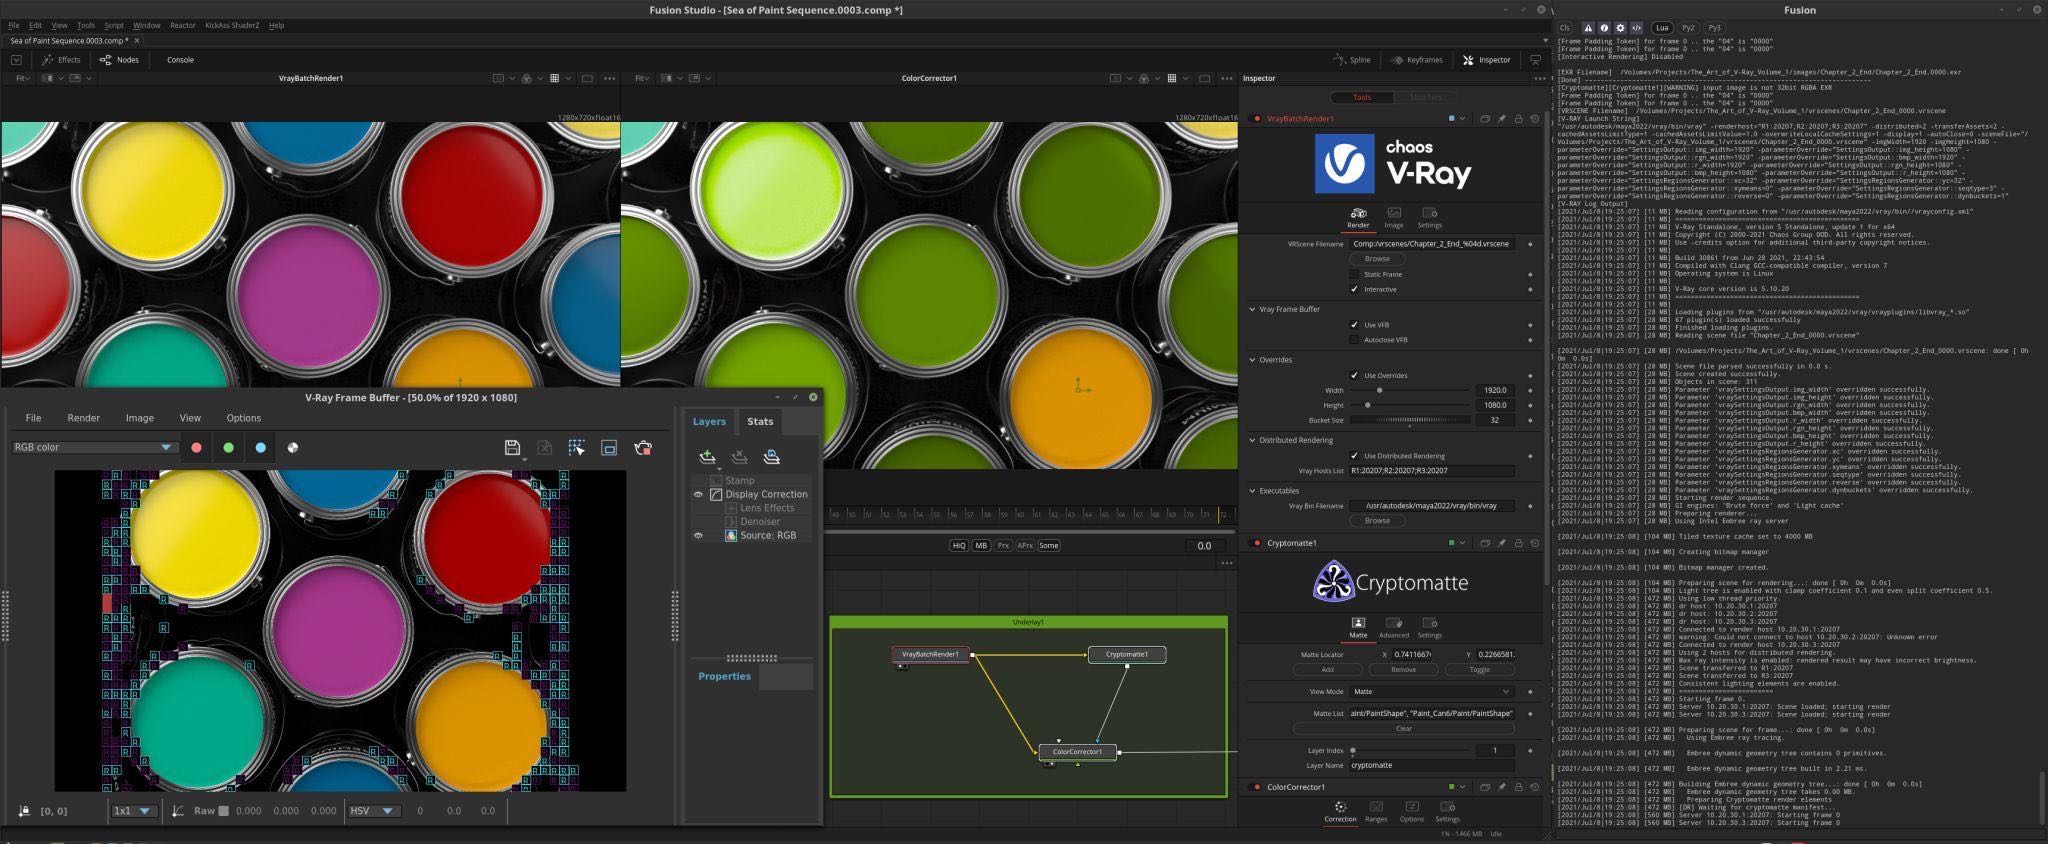Activate region render tool in Frame Buffer
This screenshot has height=844, width=2048.
click(577, 448)
